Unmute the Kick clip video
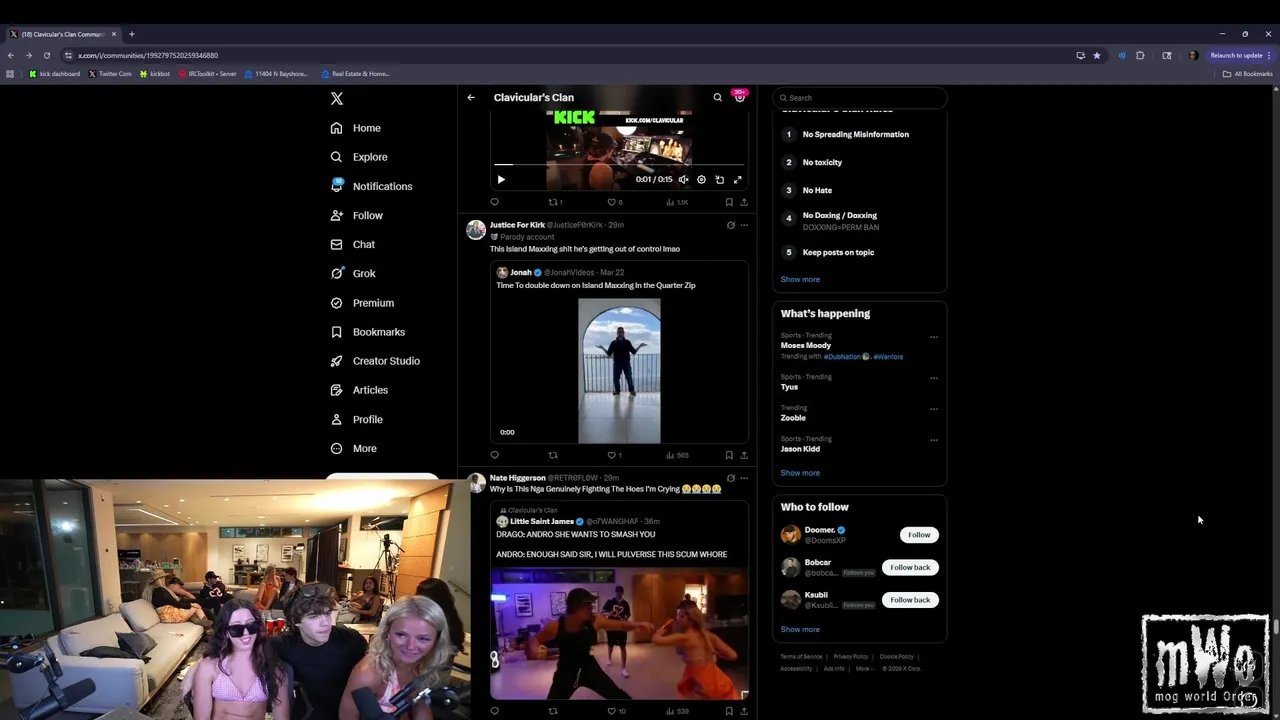The height and width of the screenshot is (720, 1280). pos(683,179)
